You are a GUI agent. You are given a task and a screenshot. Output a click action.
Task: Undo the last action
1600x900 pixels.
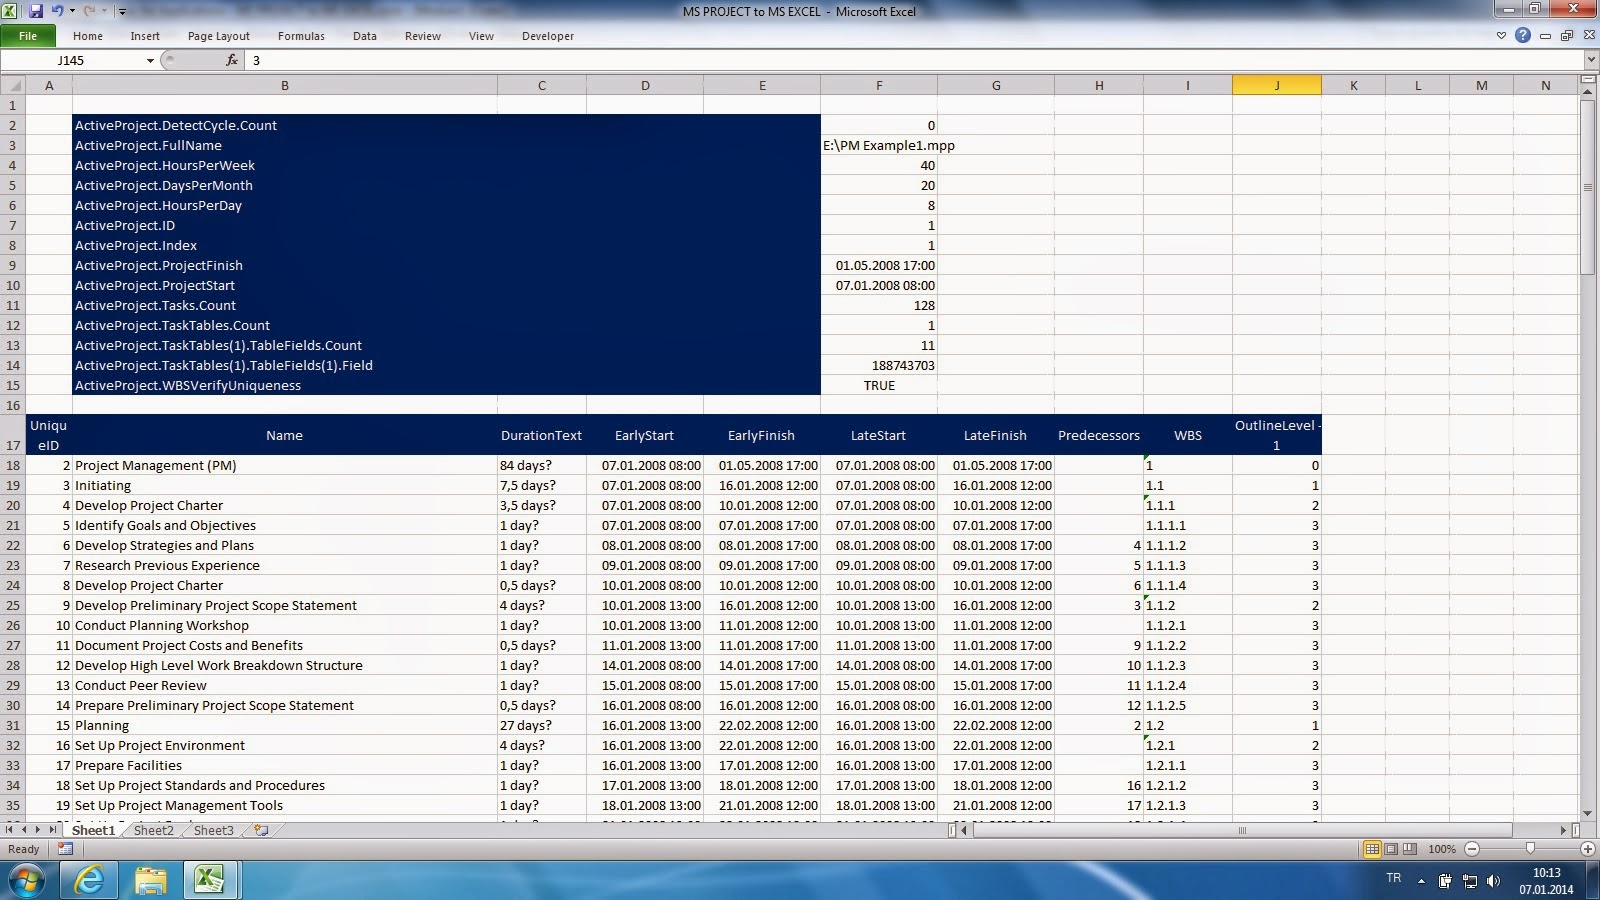coord(57,11)
